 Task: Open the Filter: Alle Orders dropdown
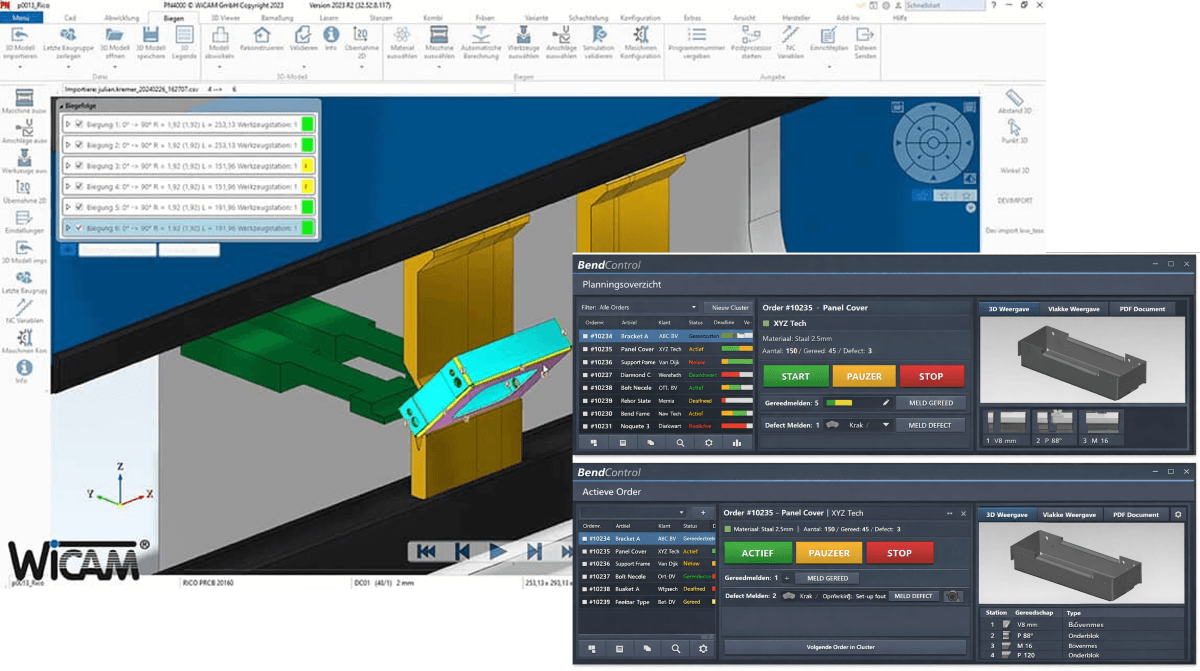point(693,308)
